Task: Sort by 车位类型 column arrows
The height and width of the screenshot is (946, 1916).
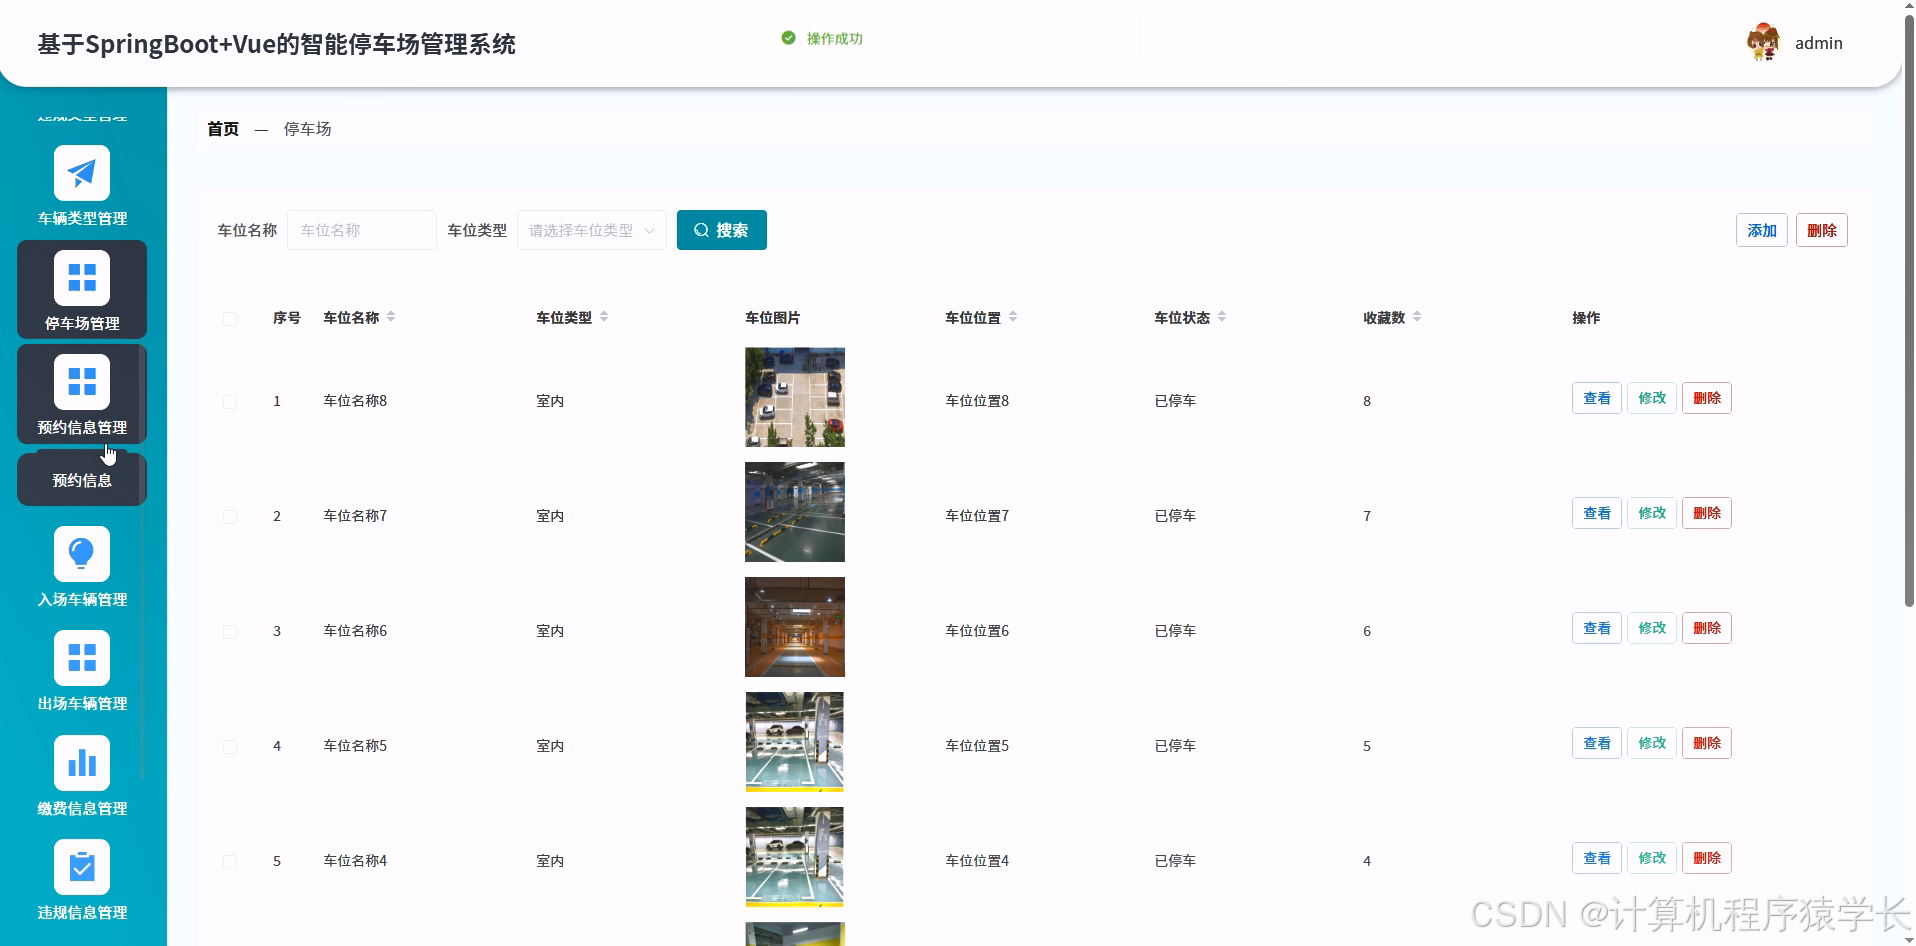Action: [604, 317]
